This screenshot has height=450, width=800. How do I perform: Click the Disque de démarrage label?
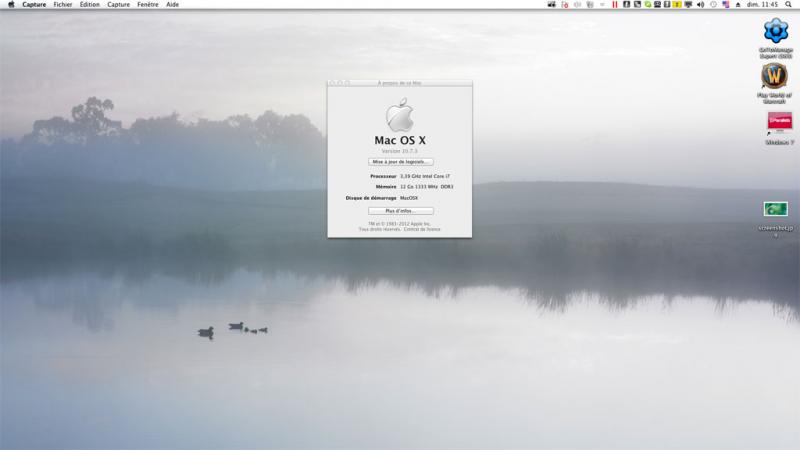click(371, 198)
